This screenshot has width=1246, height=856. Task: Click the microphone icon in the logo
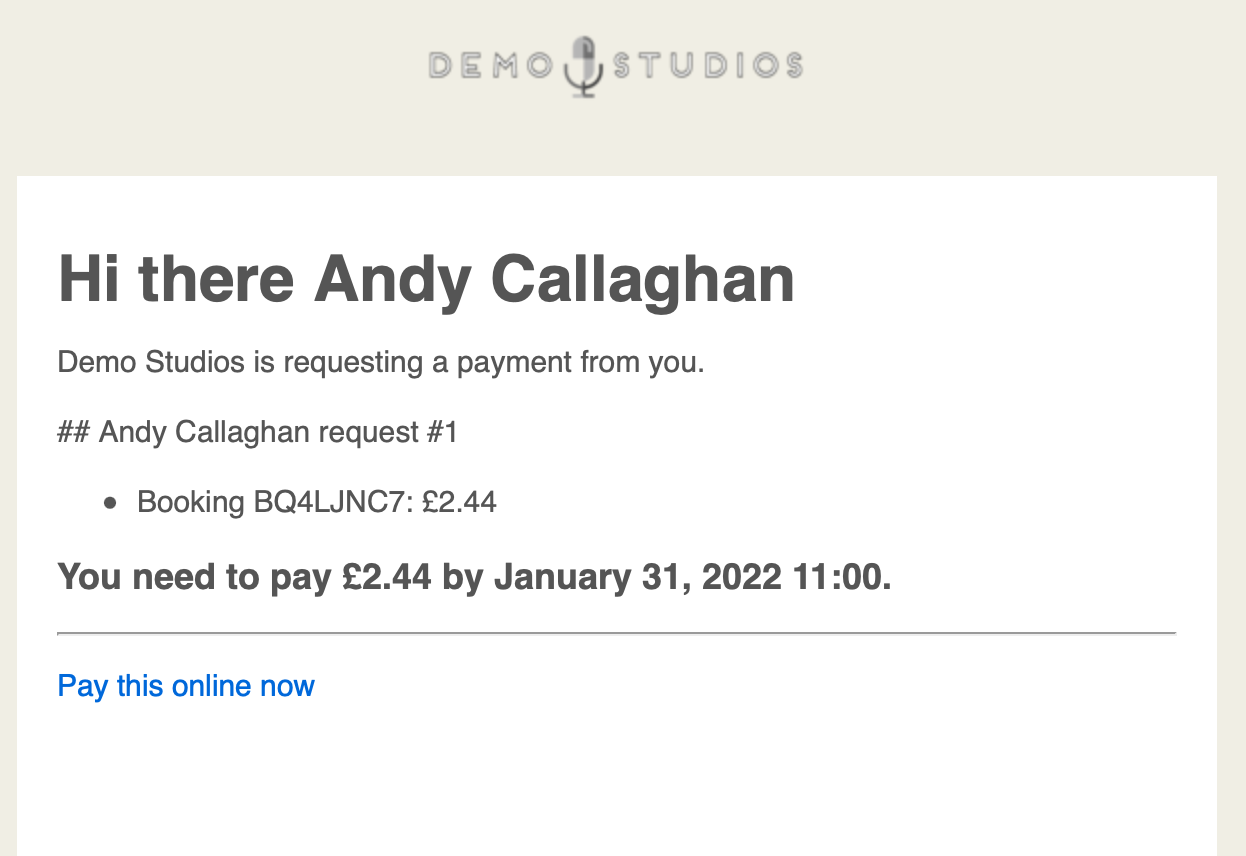(x=585, y=66)
